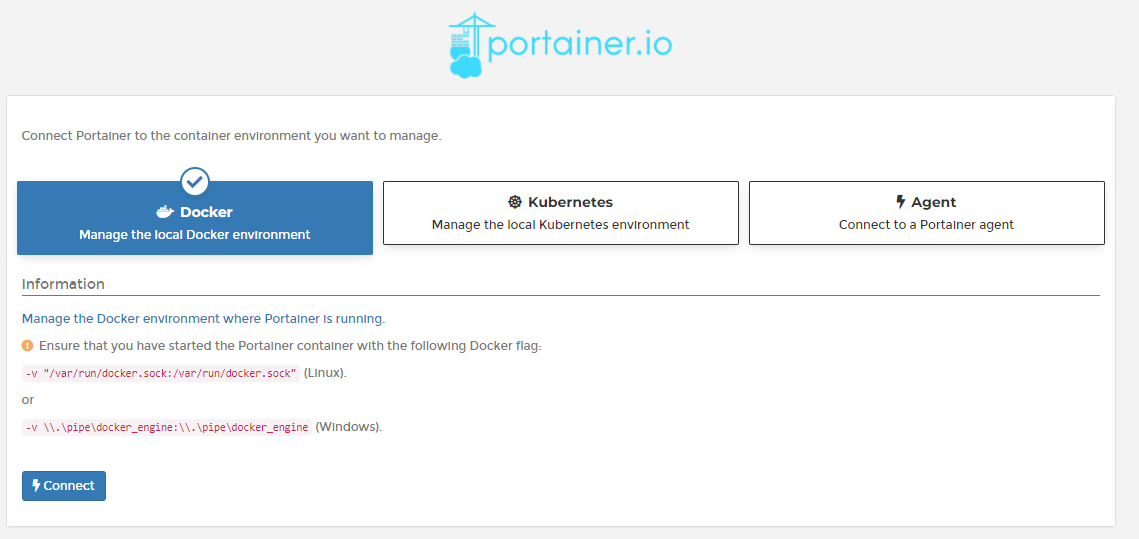
Task: Click the checkmark circle above Docker
Action: point(195,182)
